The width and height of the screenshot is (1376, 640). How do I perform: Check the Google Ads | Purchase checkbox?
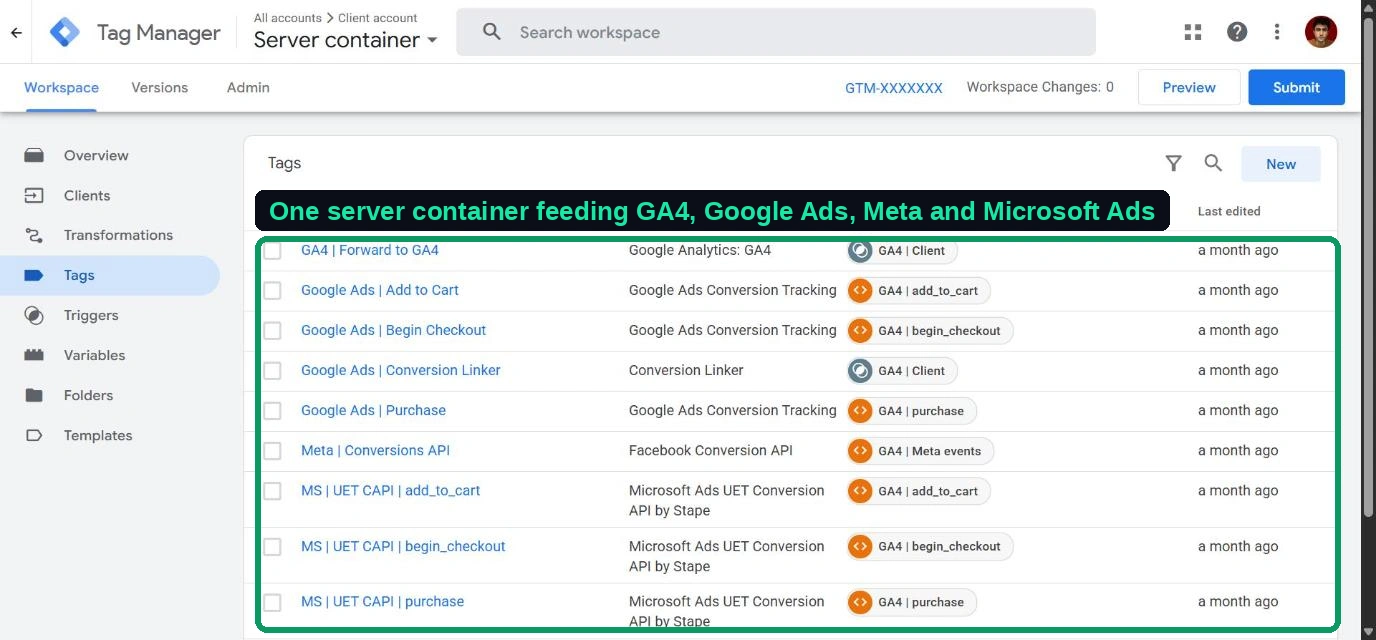(272, 411)
